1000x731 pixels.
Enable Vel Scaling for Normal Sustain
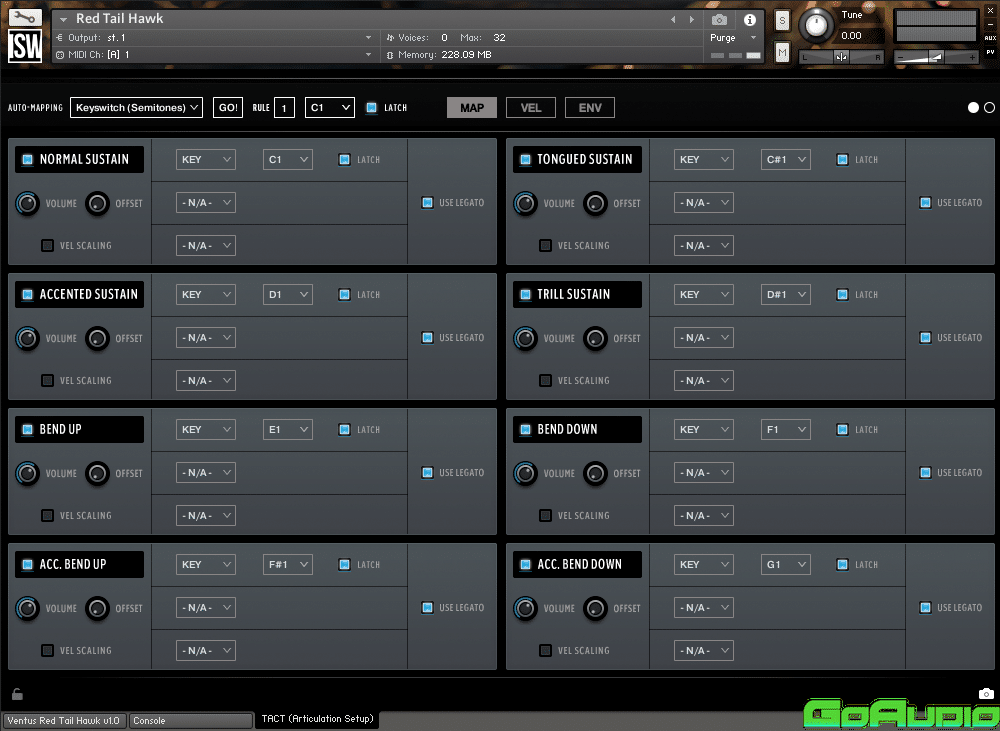tap(47, 245)
